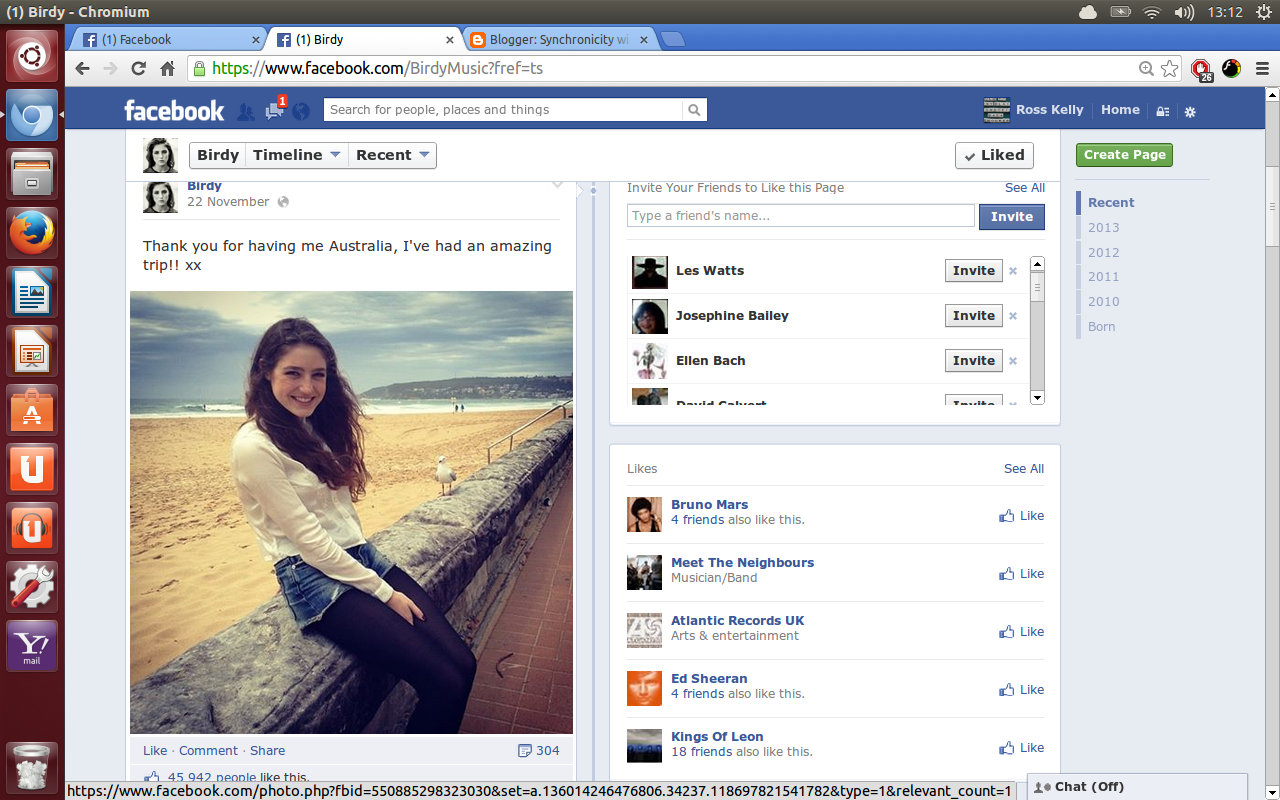Click the blue Invite button
Image resolution: width=1280 pixels, height=800 pixels.
[1012, 216]
